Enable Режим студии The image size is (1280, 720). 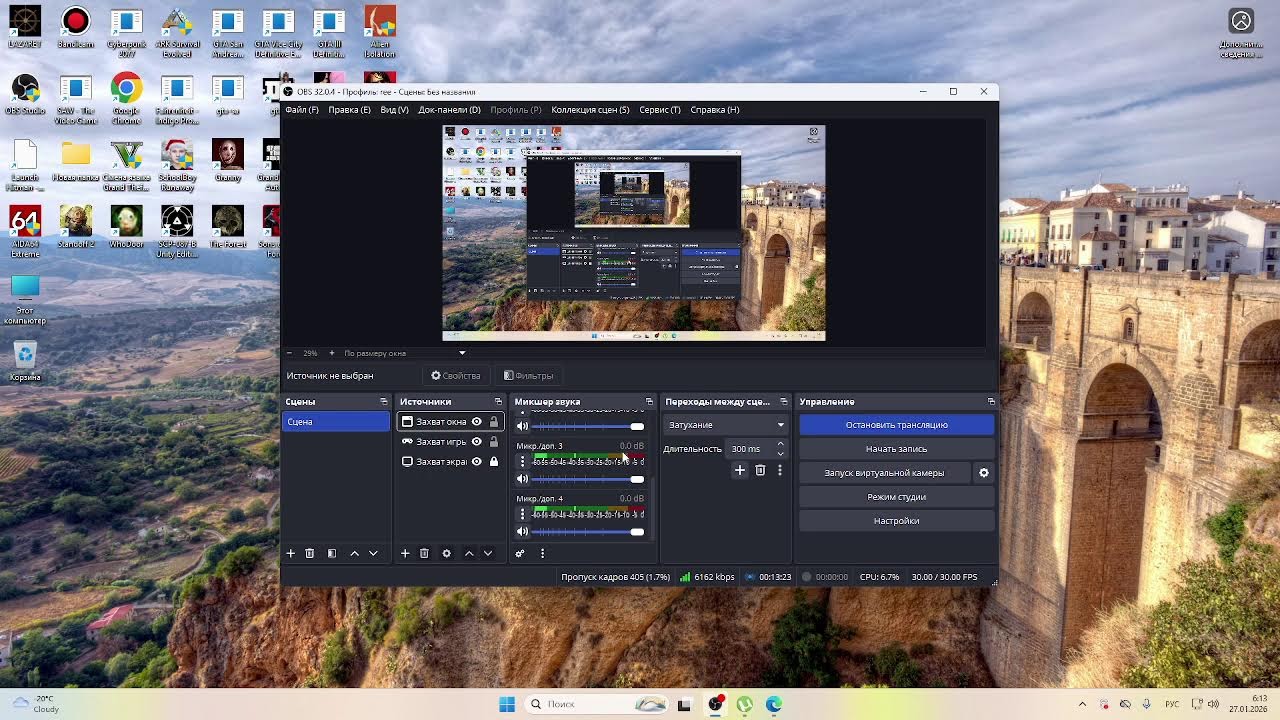pyautogui.click(x=897, y=497)
